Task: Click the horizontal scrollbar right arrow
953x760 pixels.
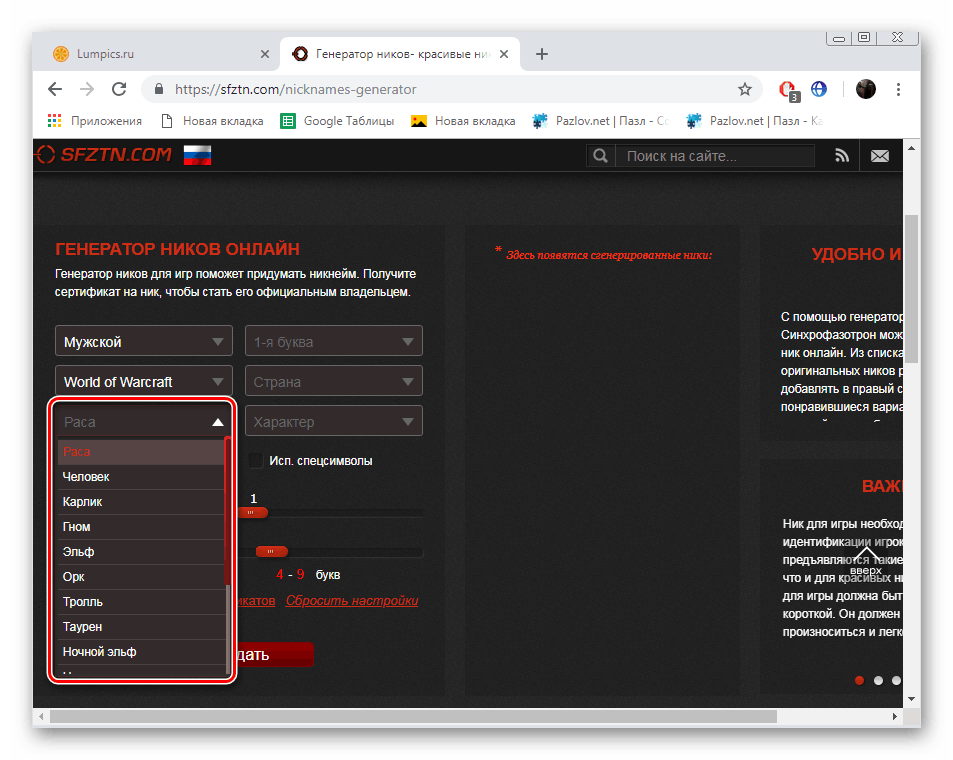Action: click(895, 717)
